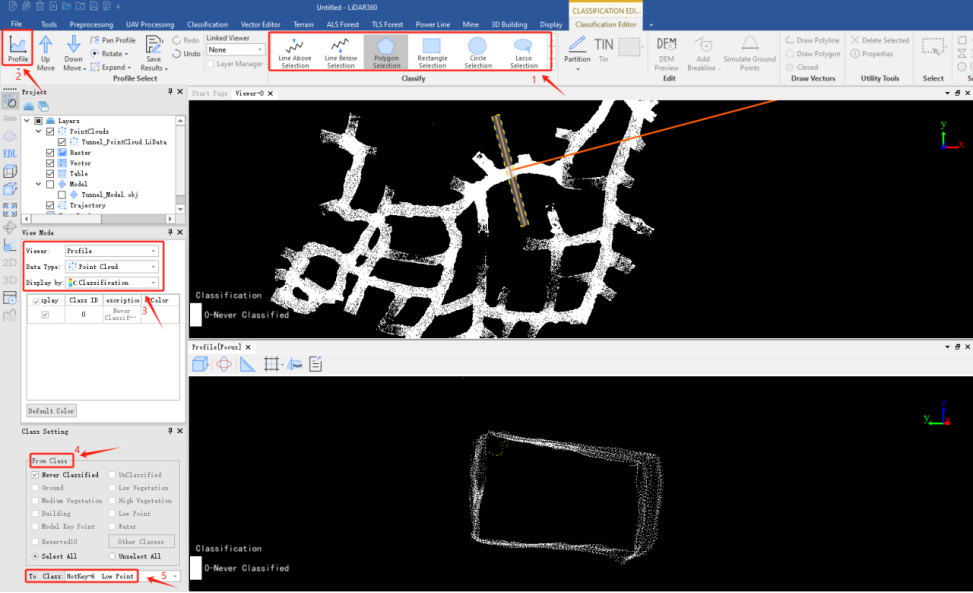Screen dimensions: 973x593
Task: Toggle the Raster layer checkbox
Action: click(x=51, y=152)
